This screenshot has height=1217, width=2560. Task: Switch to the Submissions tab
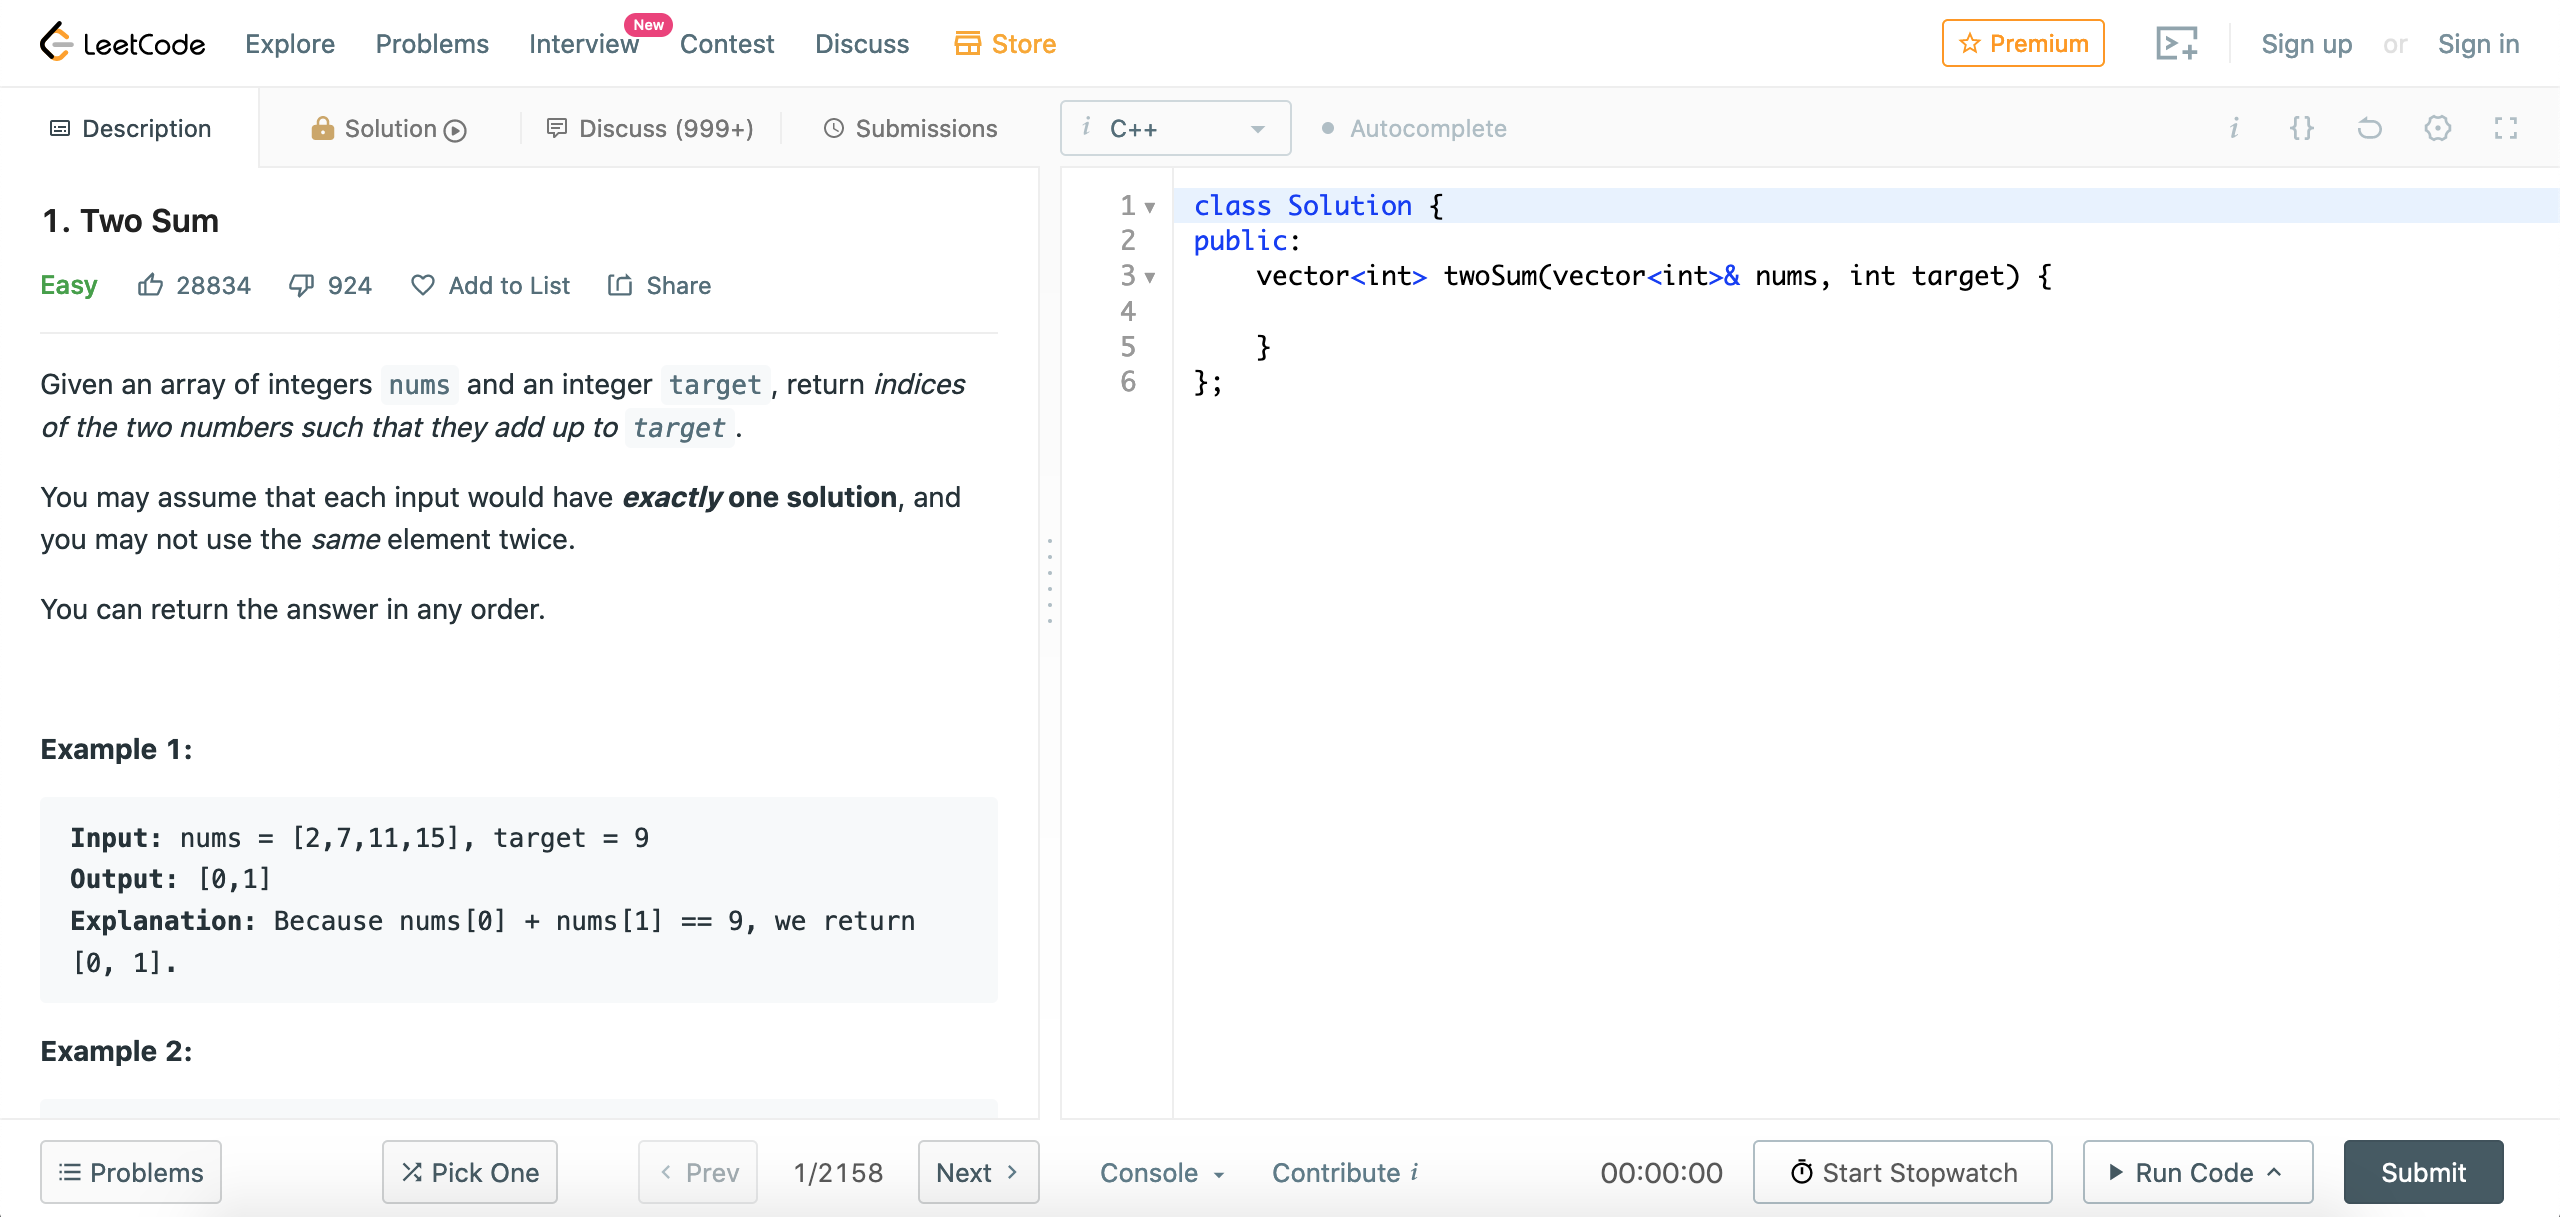(913, 127)
